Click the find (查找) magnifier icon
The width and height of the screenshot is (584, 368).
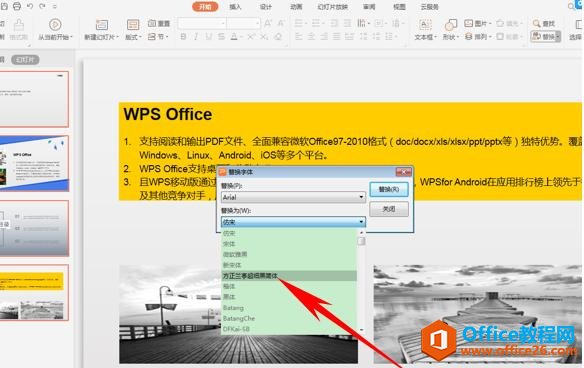point(536,23)
